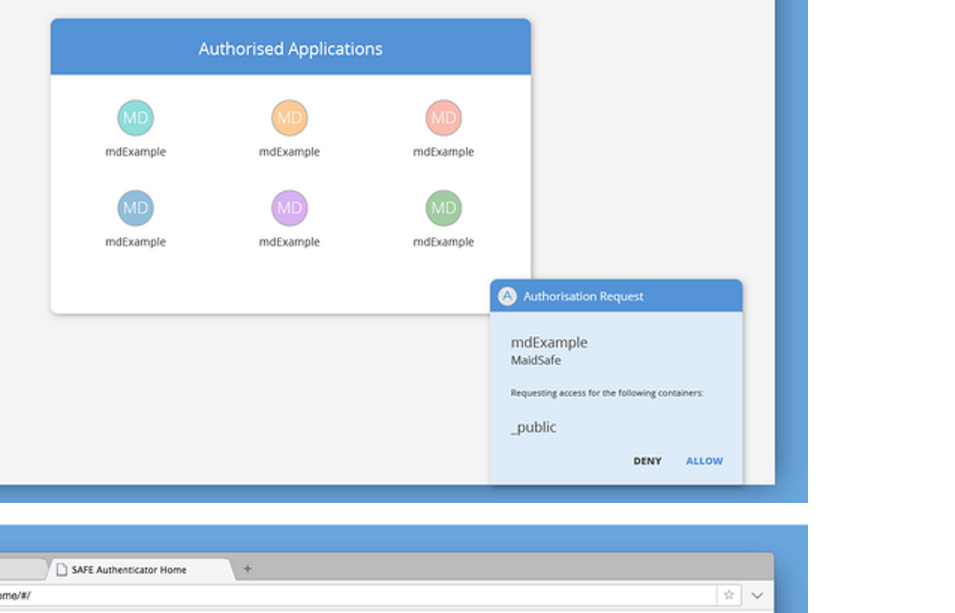The image size is (955, 613).
Task: Click the page icon on SAFE Authenticator tab
Action: pos(62,569)
